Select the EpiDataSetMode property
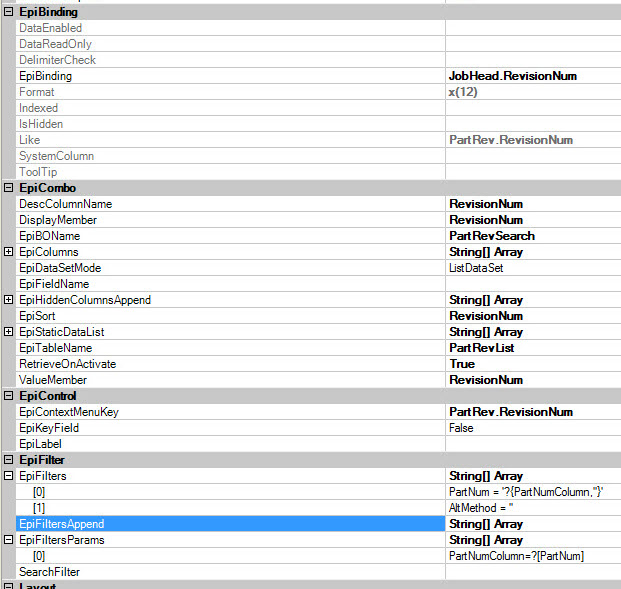Screen dimensions: 621x589 [x=230, y=268]
